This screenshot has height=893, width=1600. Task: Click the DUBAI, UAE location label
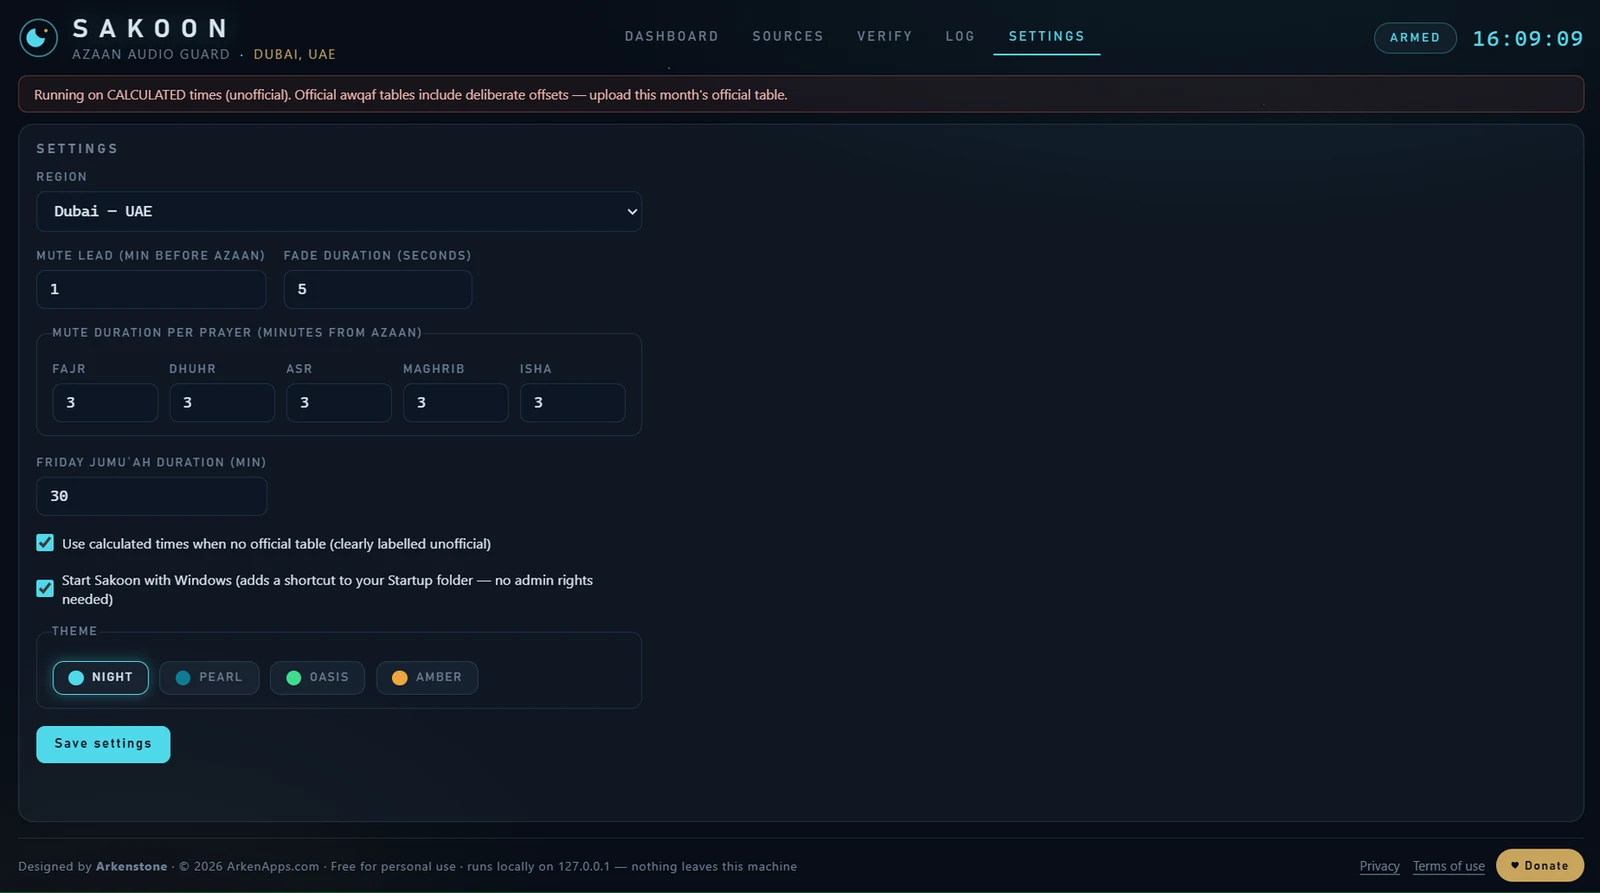(295, 54)
